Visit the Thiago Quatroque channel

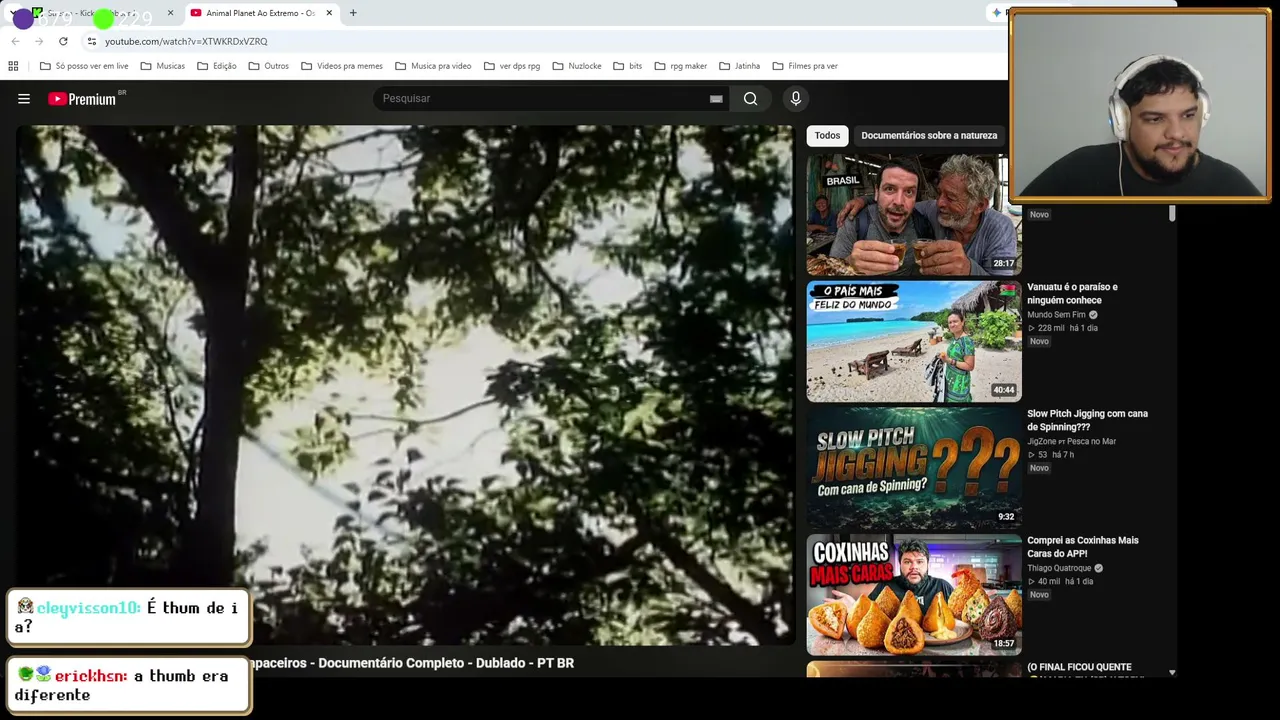pos(1059,568)
